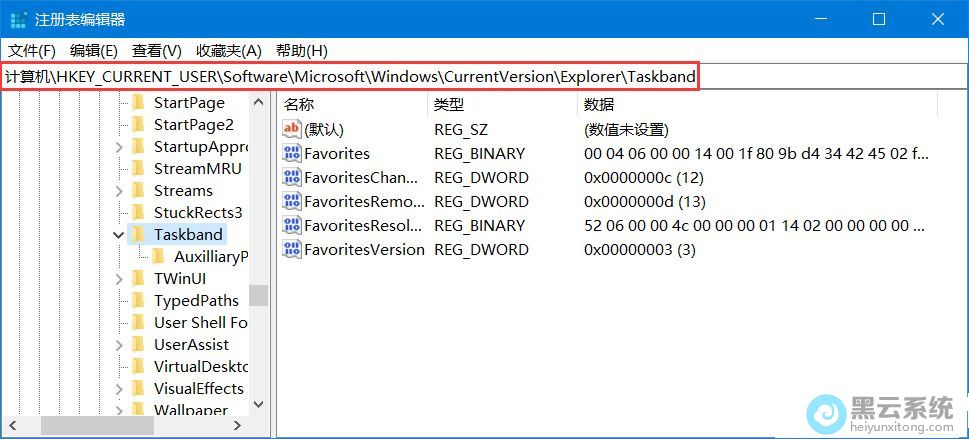Click the tree vertical scrollbar down arrow

(258, 404)
